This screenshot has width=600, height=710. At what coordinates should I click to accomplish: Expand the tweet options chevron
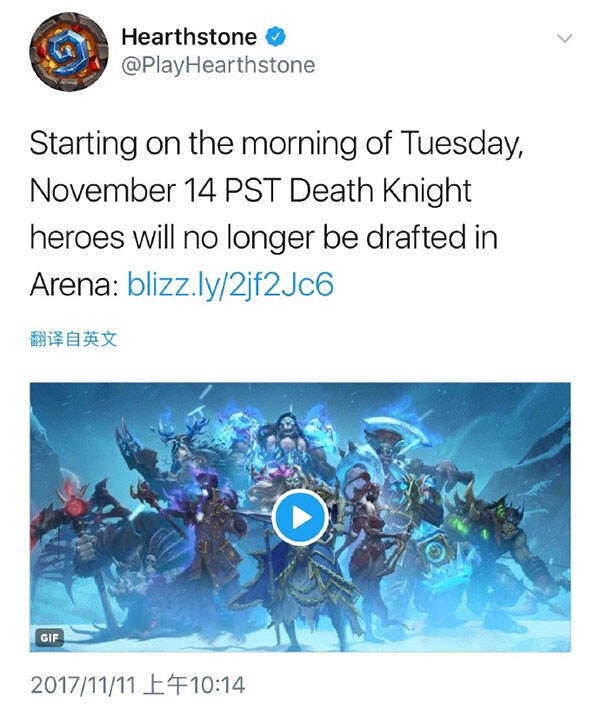tap(565, 38)
